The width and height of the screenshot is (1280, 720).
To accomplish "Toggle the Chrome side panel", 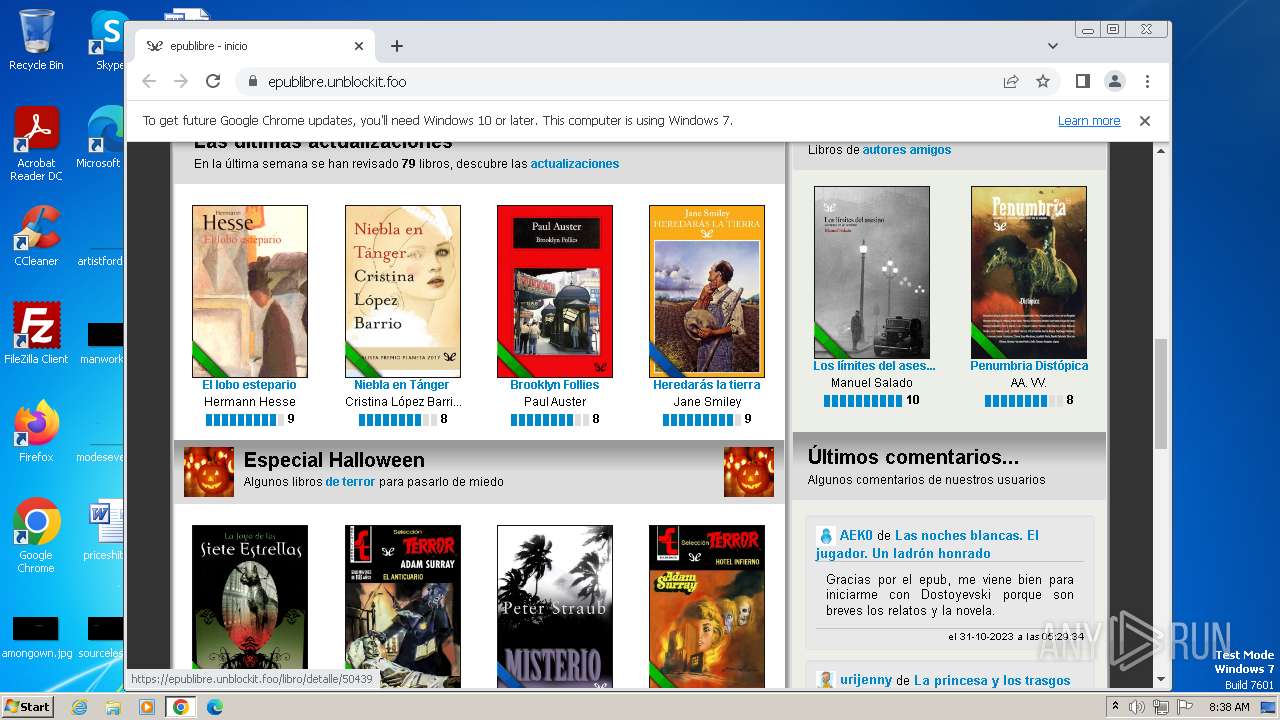I will 1082,81.
